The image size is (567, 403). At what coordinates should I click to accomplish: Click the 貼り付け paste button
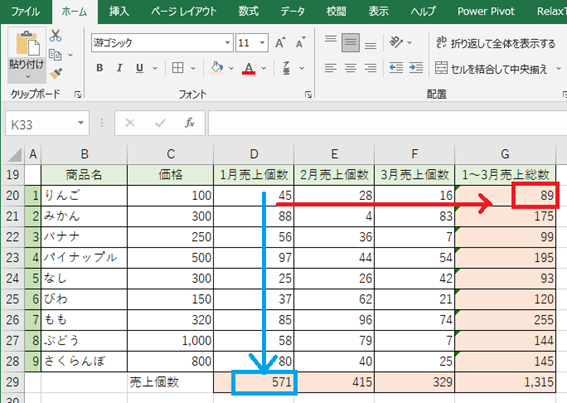click(x=26, y=54)
